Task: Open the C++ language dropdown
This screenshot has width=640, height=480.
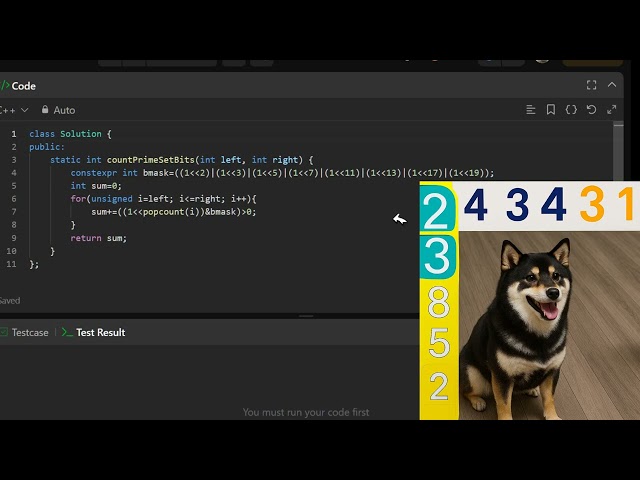Action: [x=14, y=110]
